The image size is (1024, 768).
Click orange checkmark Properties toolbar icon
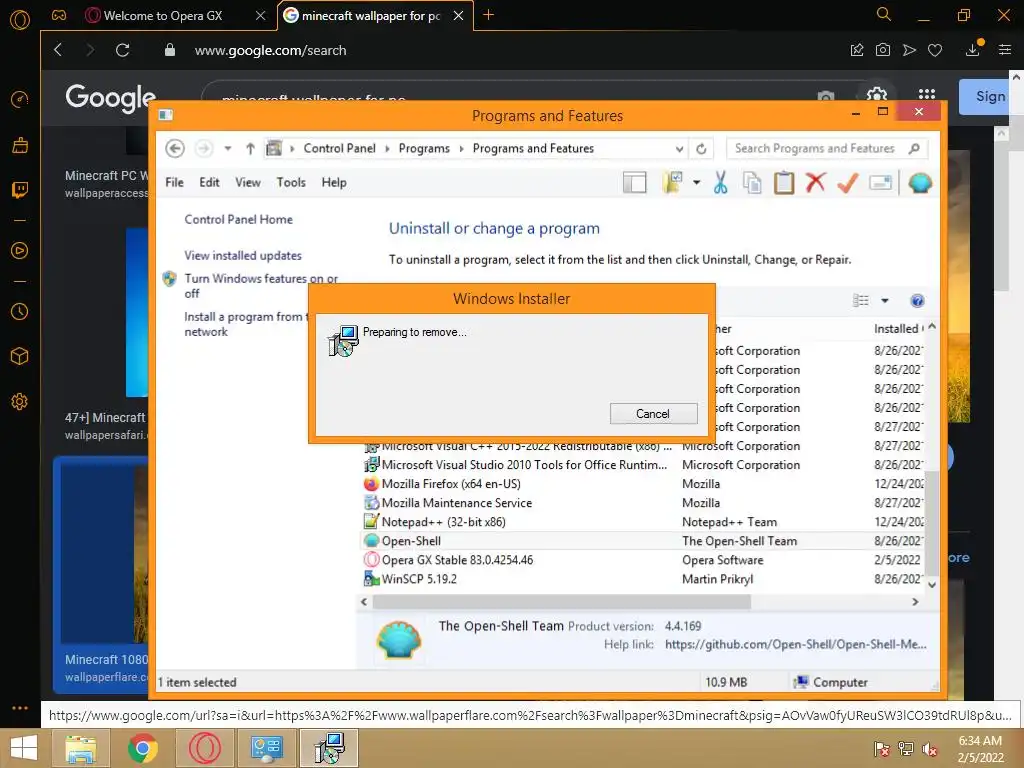point(848,183)
